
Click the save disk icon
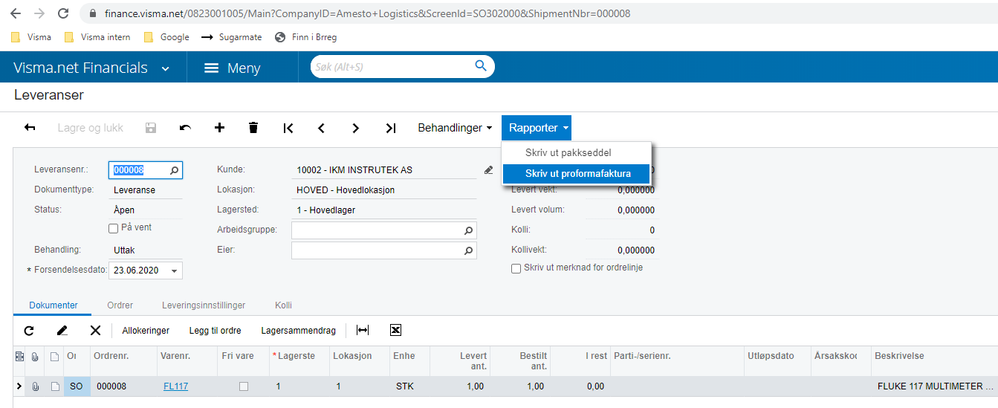tap(151, 128)
